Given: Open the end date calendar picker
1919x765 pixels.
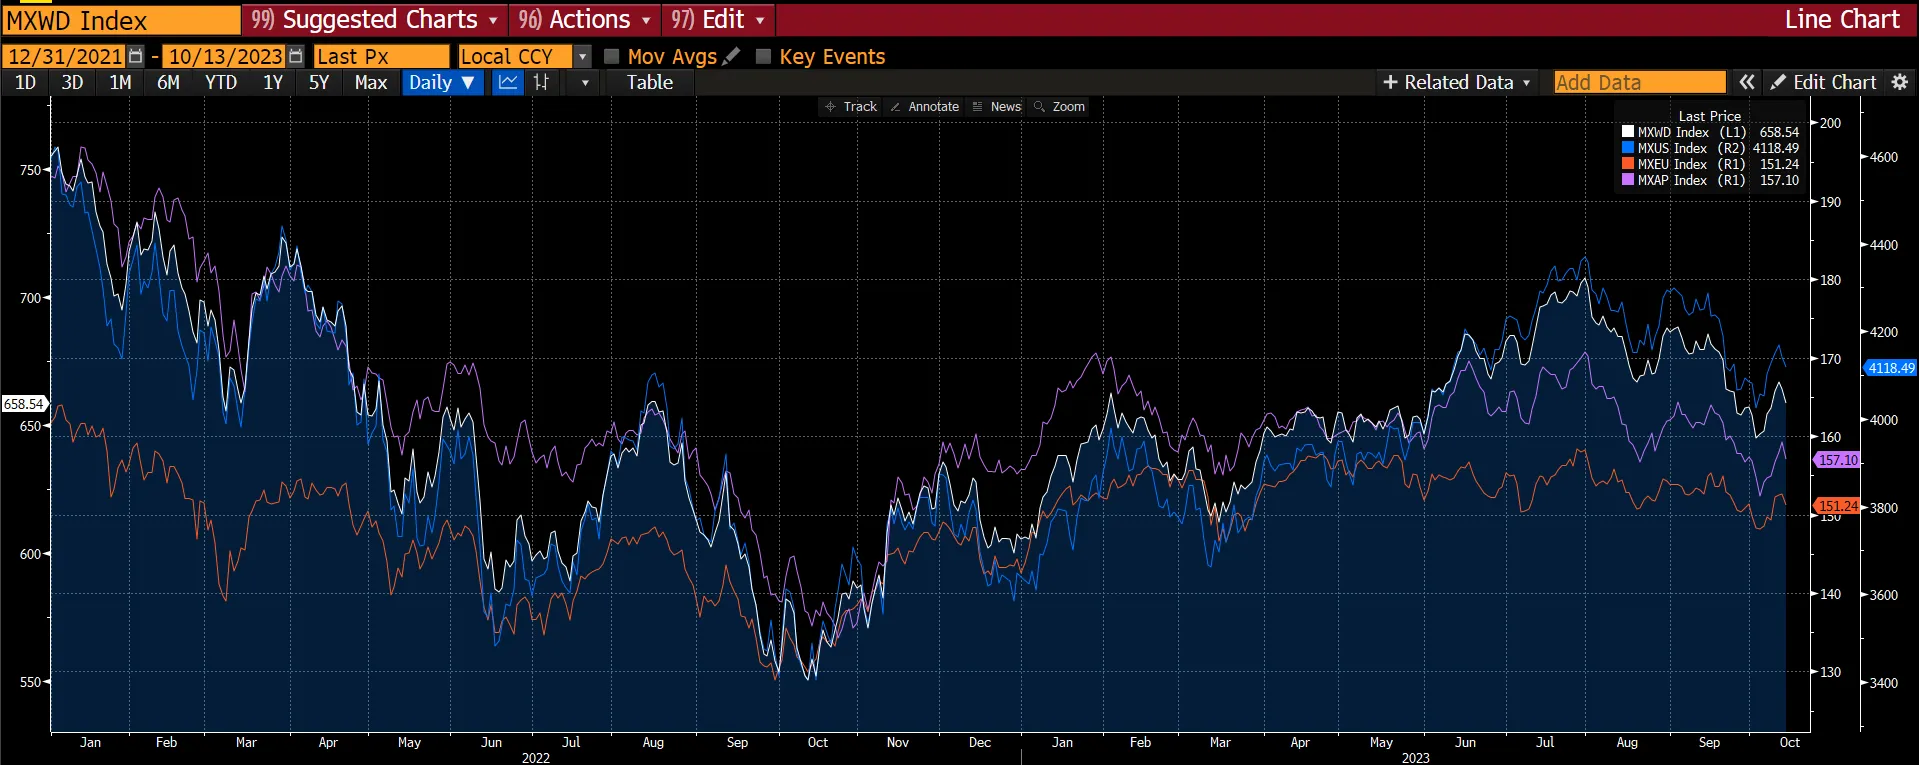Looking at the screenshot, I should tap(296, 57).
